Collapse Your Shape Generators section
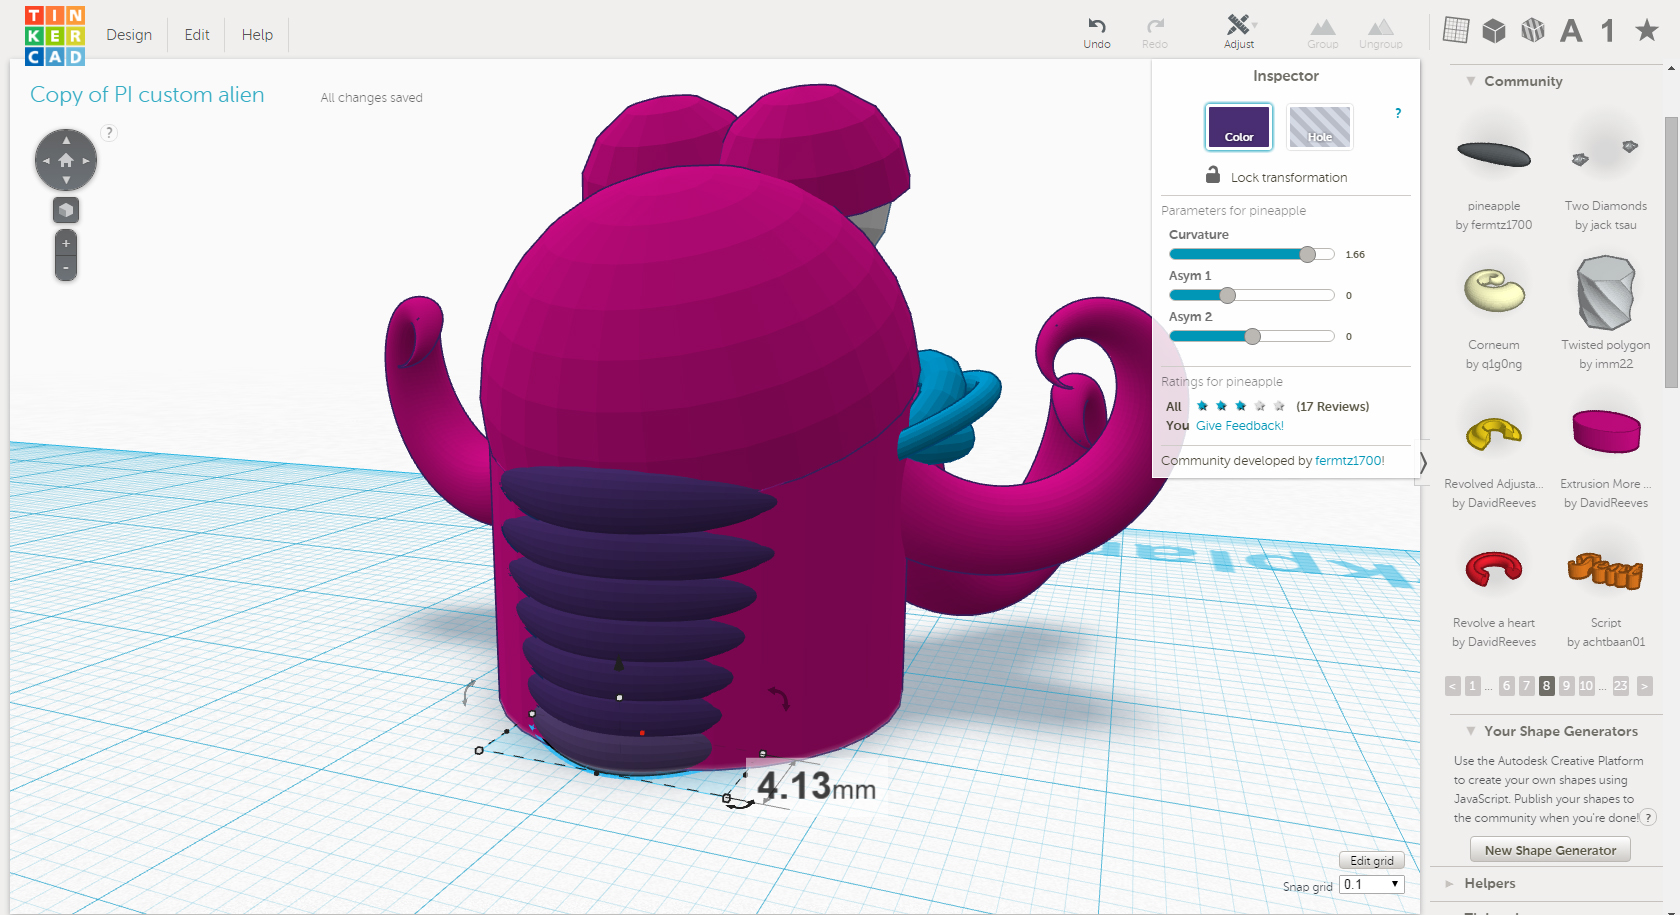This screenshot has height=915, width=1680. coord(1470,731)
